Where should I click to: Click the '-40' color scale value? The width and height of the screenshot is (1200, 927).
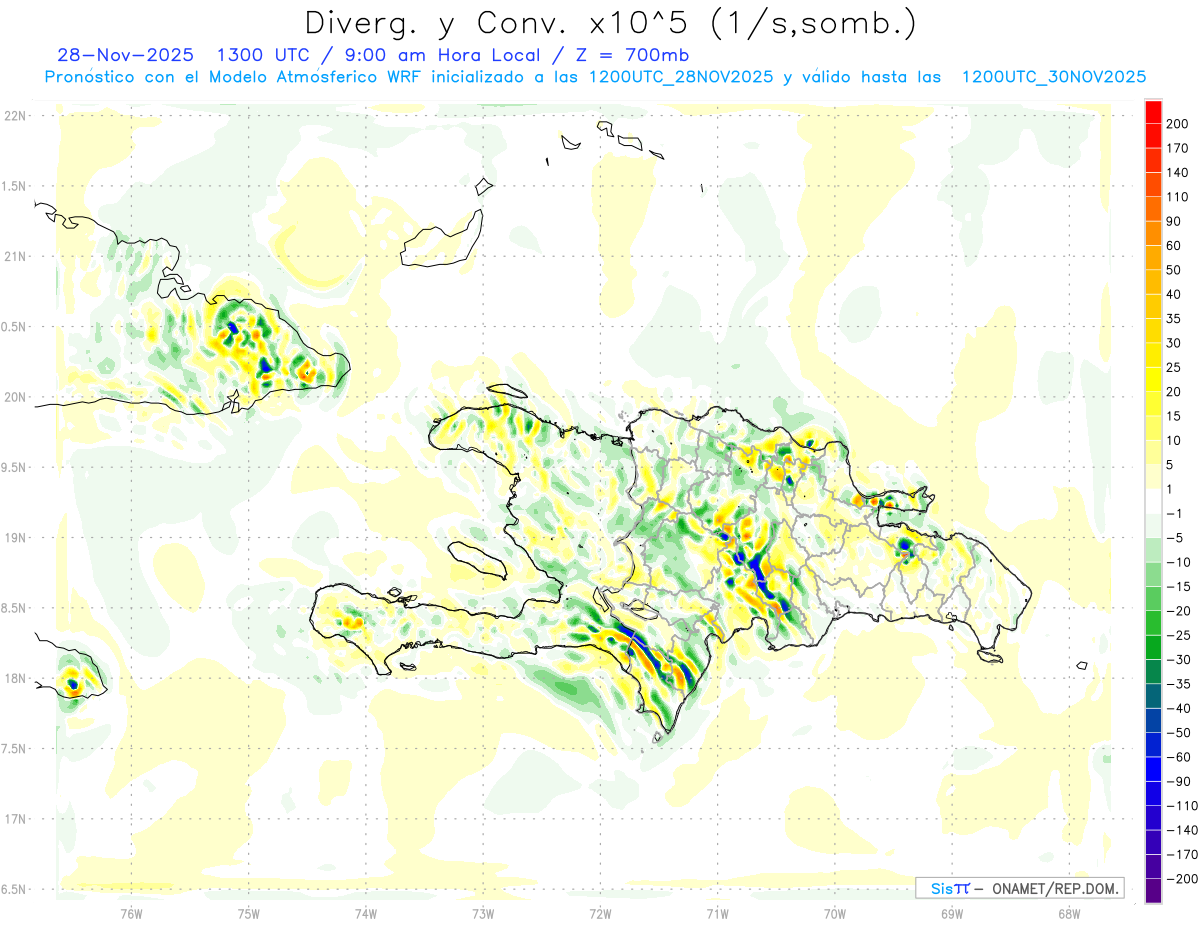[1180, 709]
